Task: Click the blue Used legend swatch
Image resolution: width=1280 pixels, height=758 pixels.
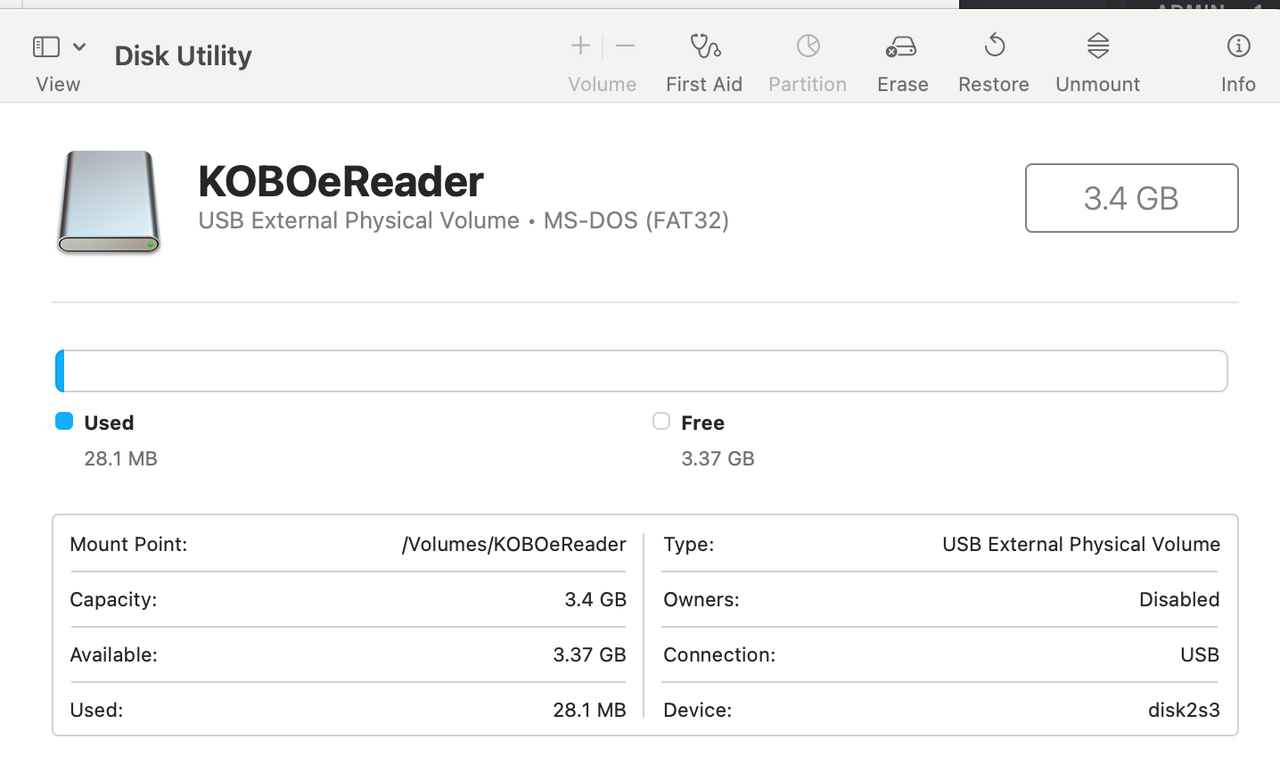Action: click(64, 421)
